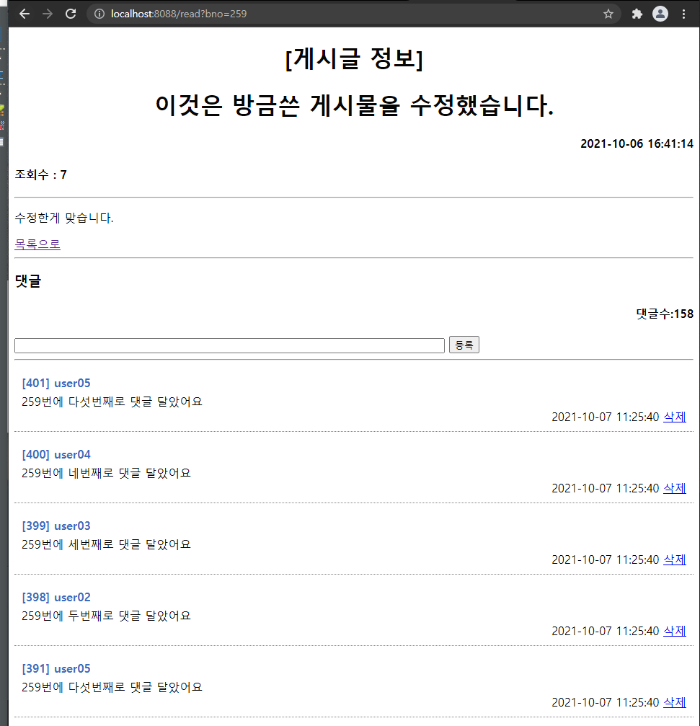Click the view count '조회수 : 7'
This screenshot has width=700, height=726.
(41, 175)
